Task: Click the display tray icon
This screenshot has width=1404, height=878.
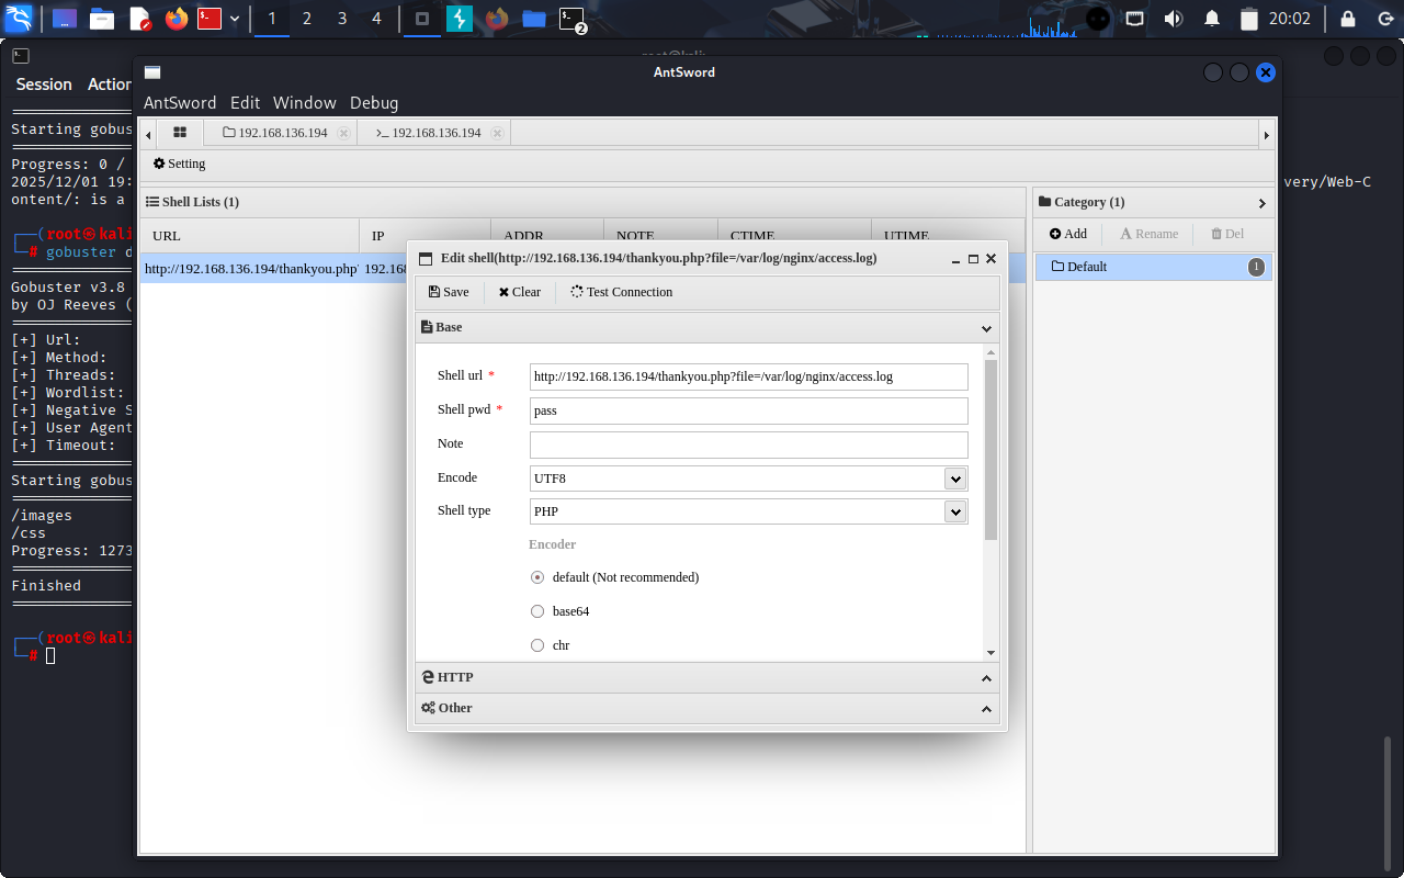Action: tap(1134, 18)
